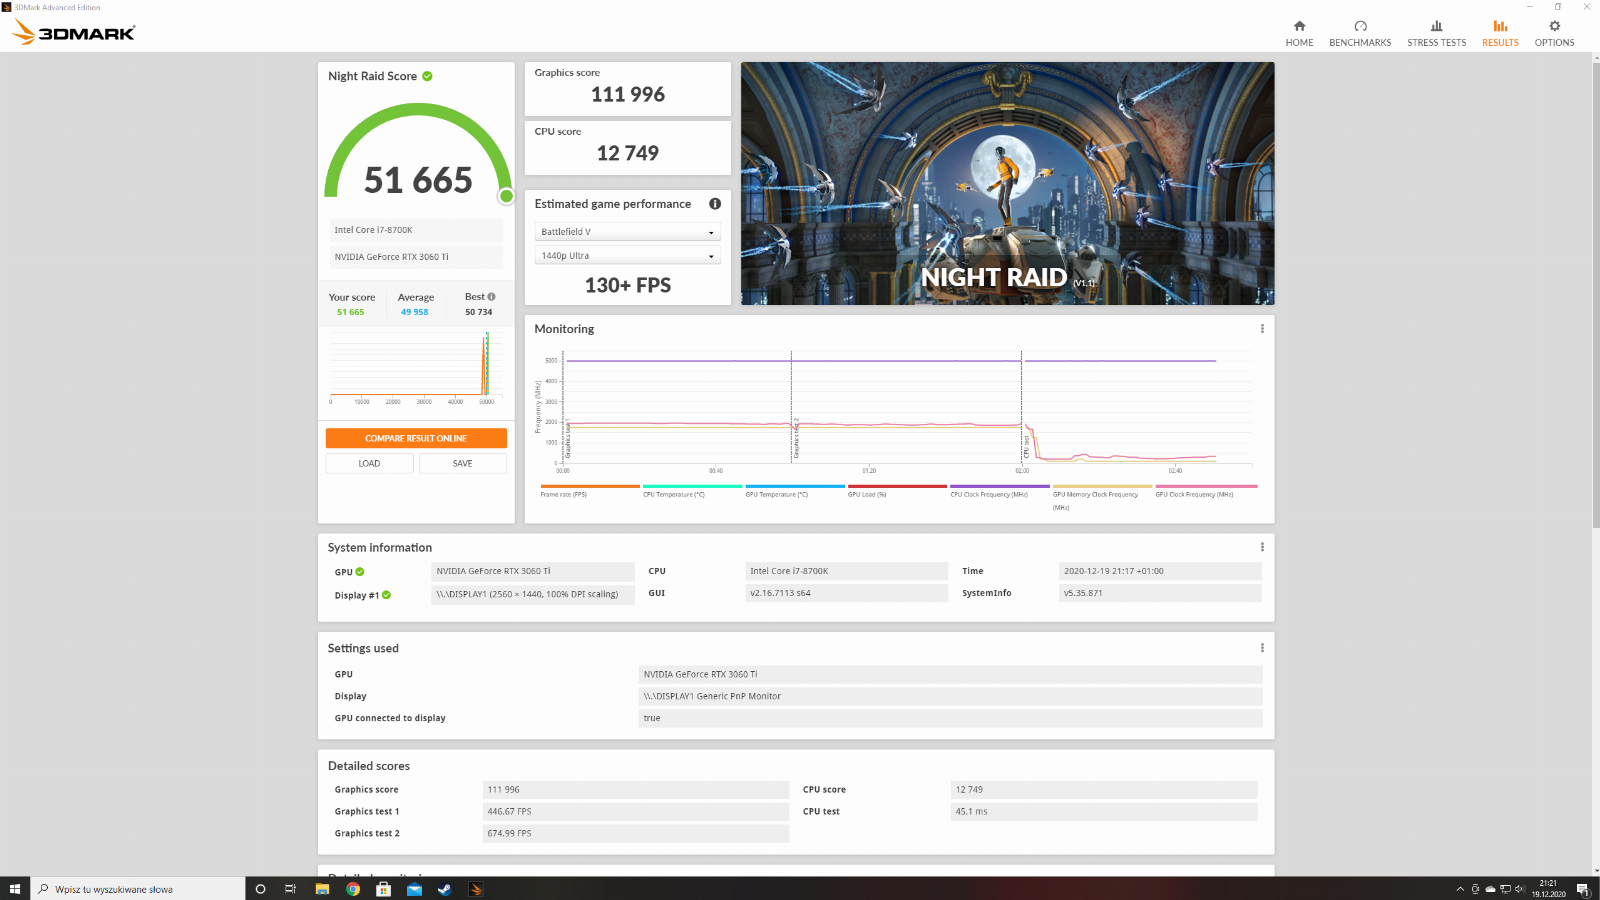Image resolution: width=1600 pixels, height=900 pixels.
Task: Click CPU Clock Frequency purple legend swatch
Action: (x=1000, y=486)
